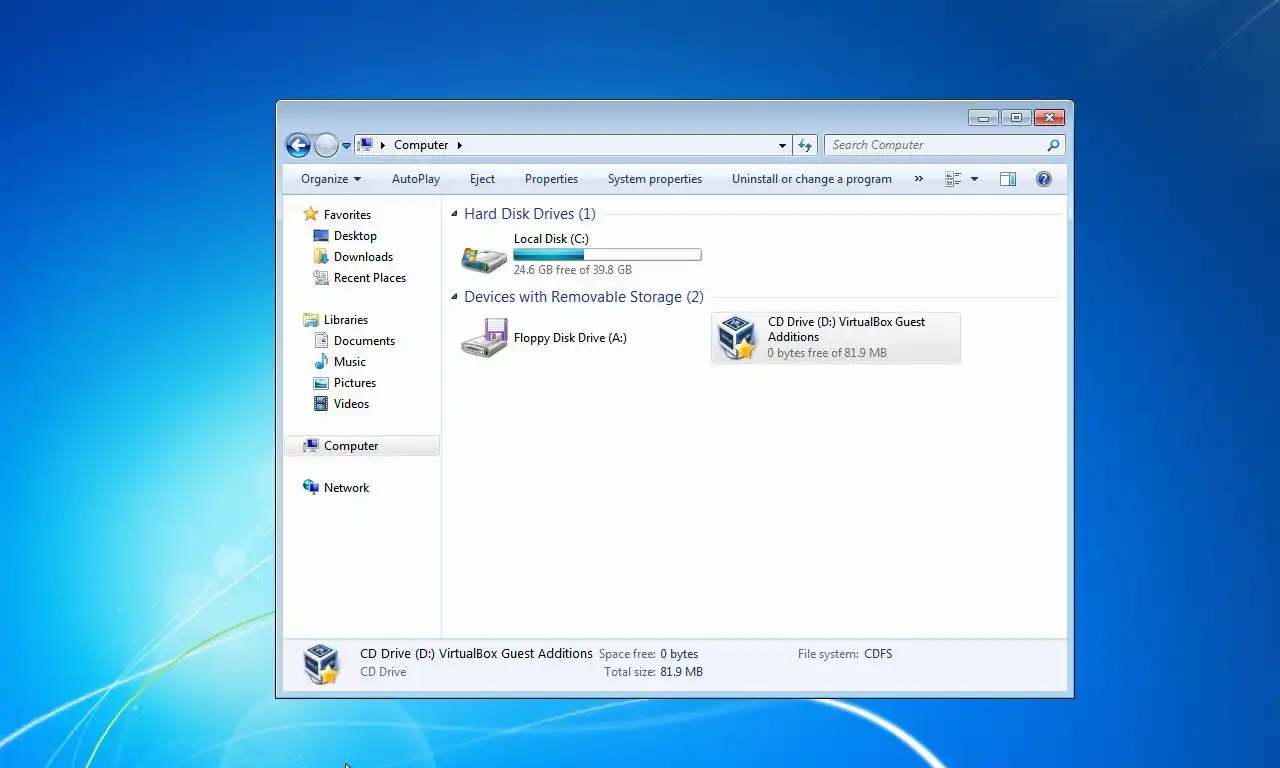Expand the address bar history dropdown
This screenshot has height=768, width=1280.
coord(782,145)
